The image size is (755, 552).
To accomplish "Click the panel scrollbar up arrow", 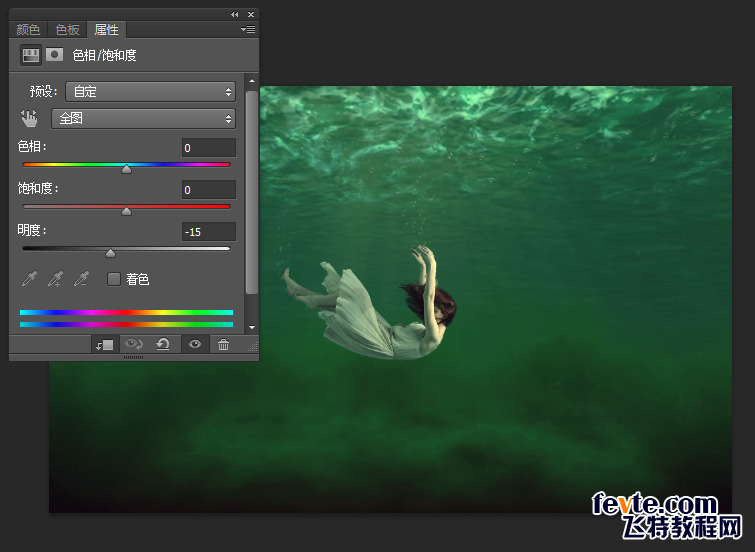I will coord(252,81).
